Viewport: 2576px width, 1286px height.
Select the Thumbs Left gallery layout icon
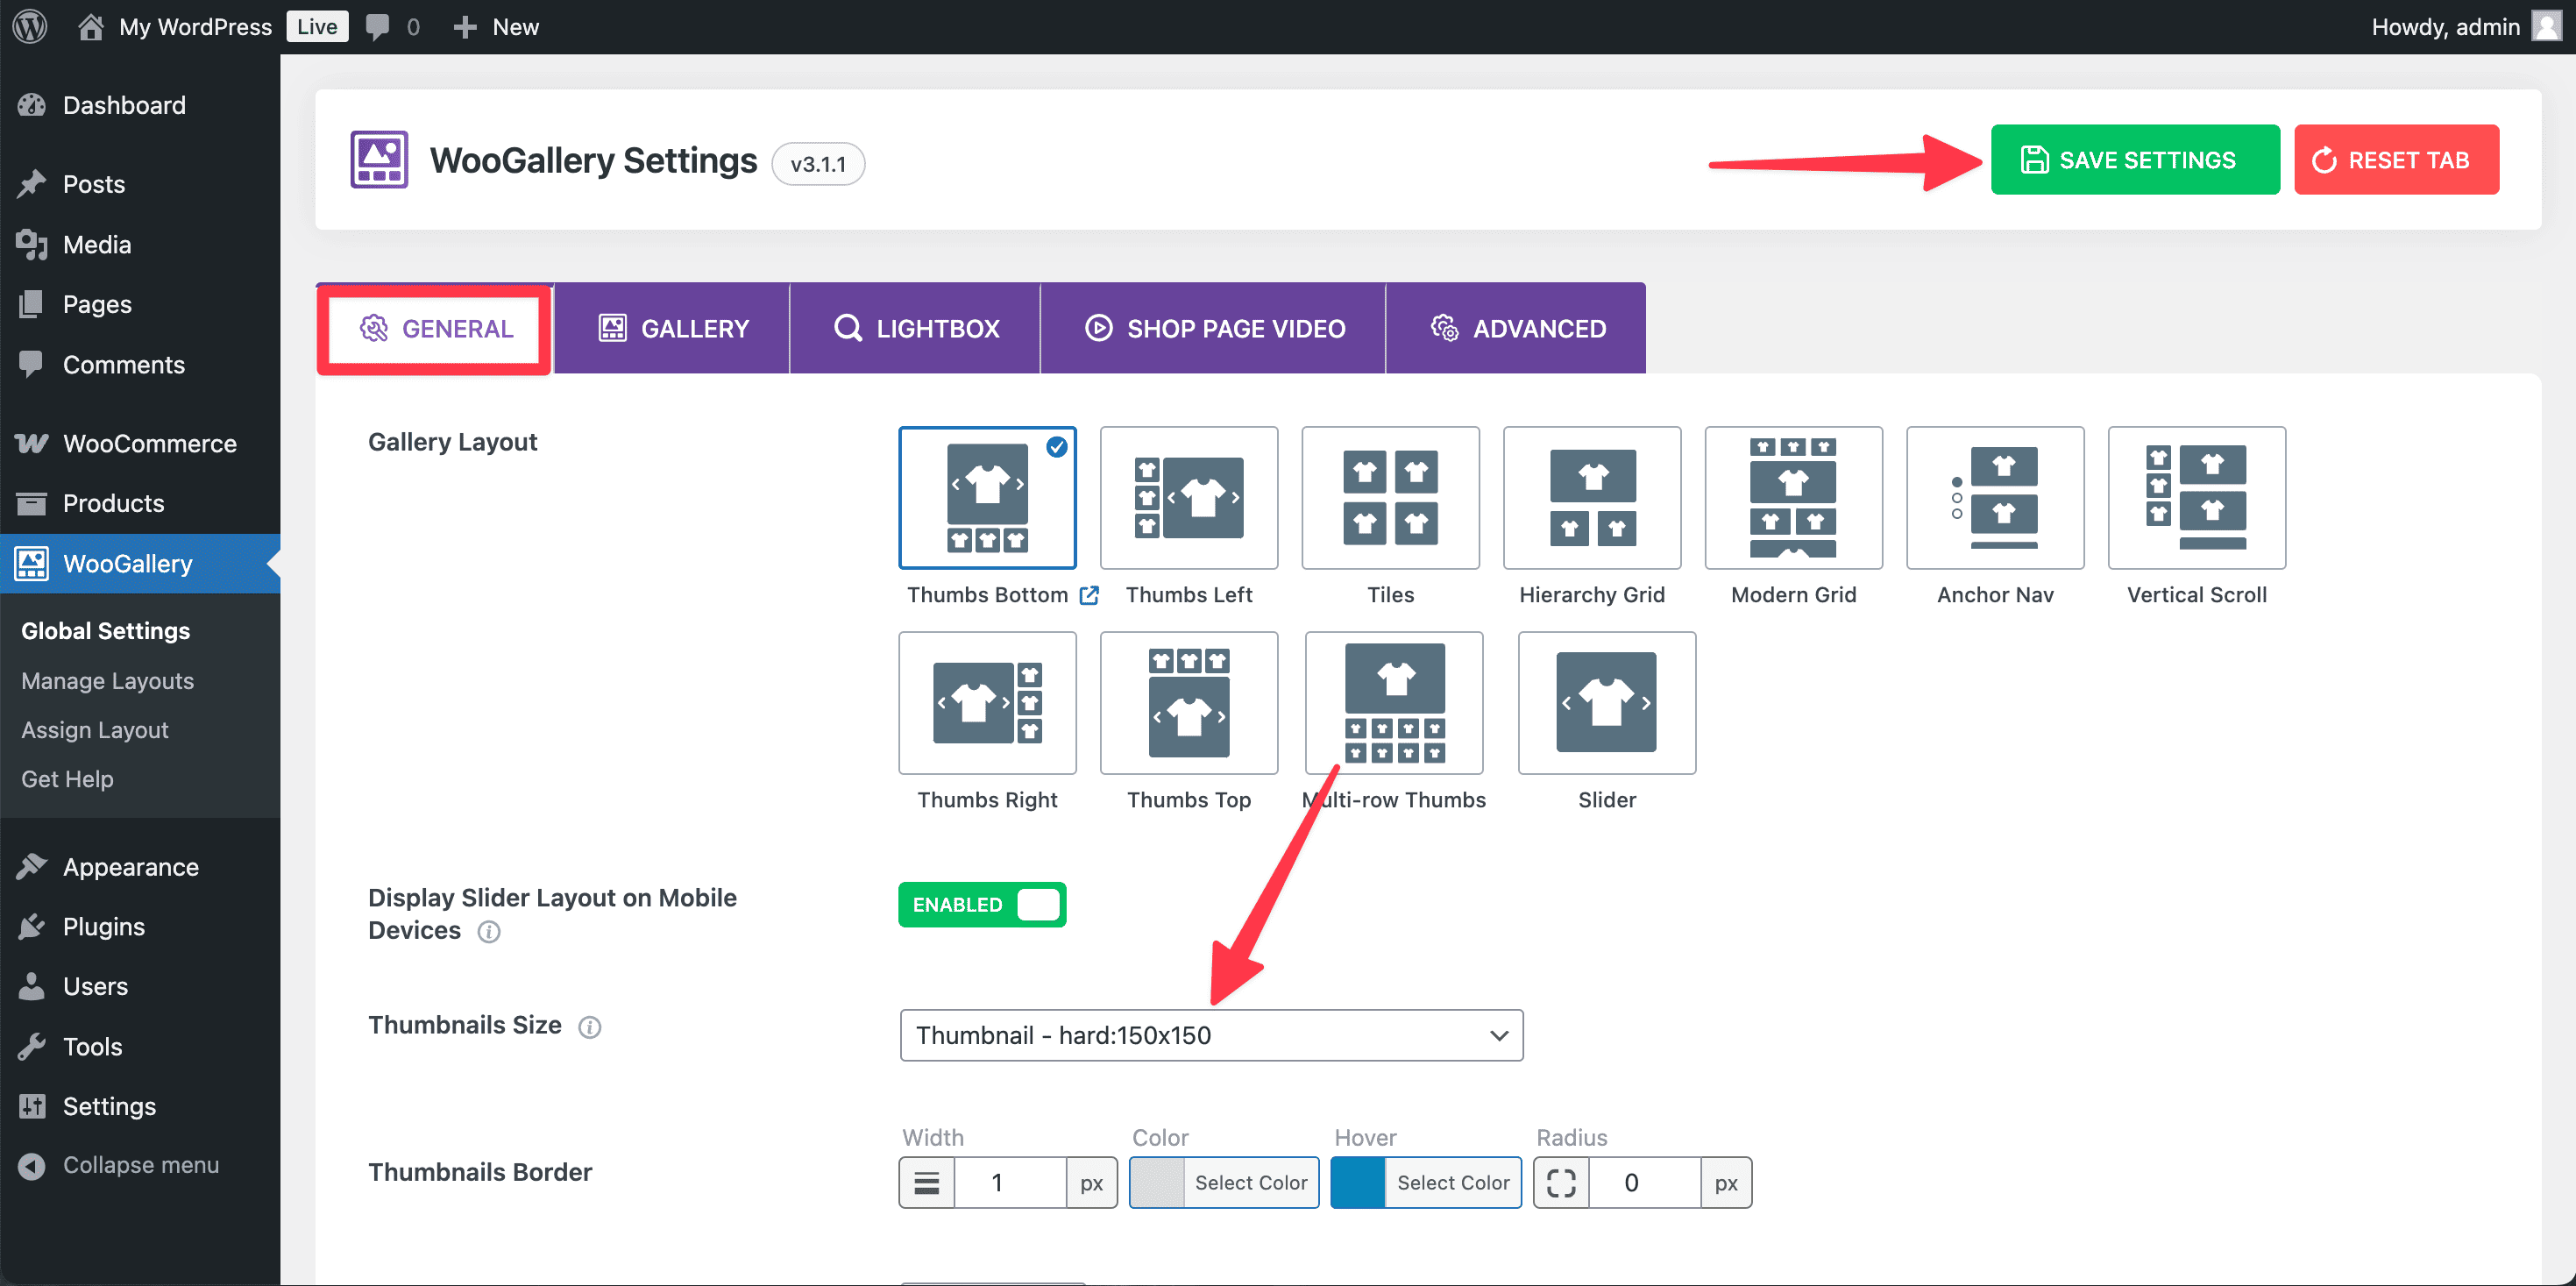point(1188,497)
